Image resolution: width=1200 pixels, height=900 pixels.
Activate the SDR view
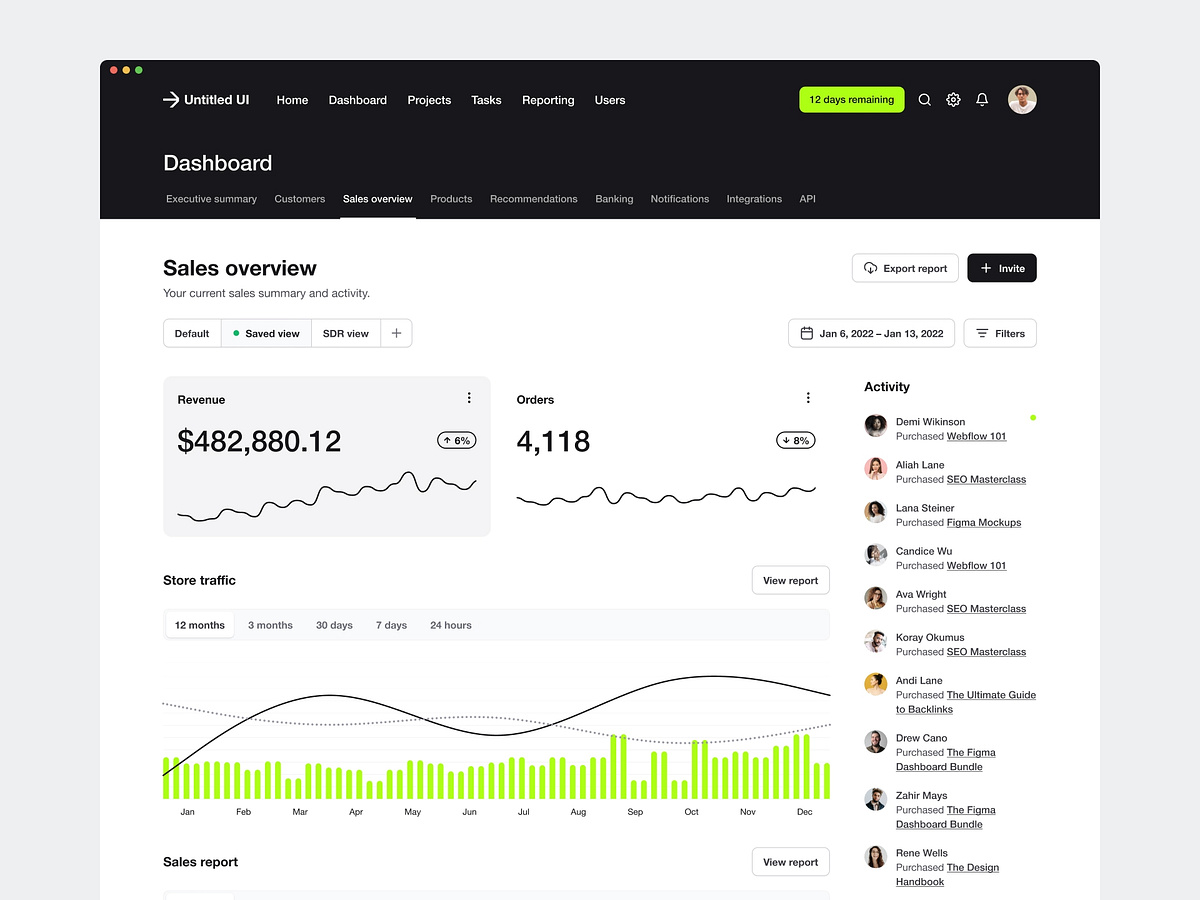click(x=345, y=333)
